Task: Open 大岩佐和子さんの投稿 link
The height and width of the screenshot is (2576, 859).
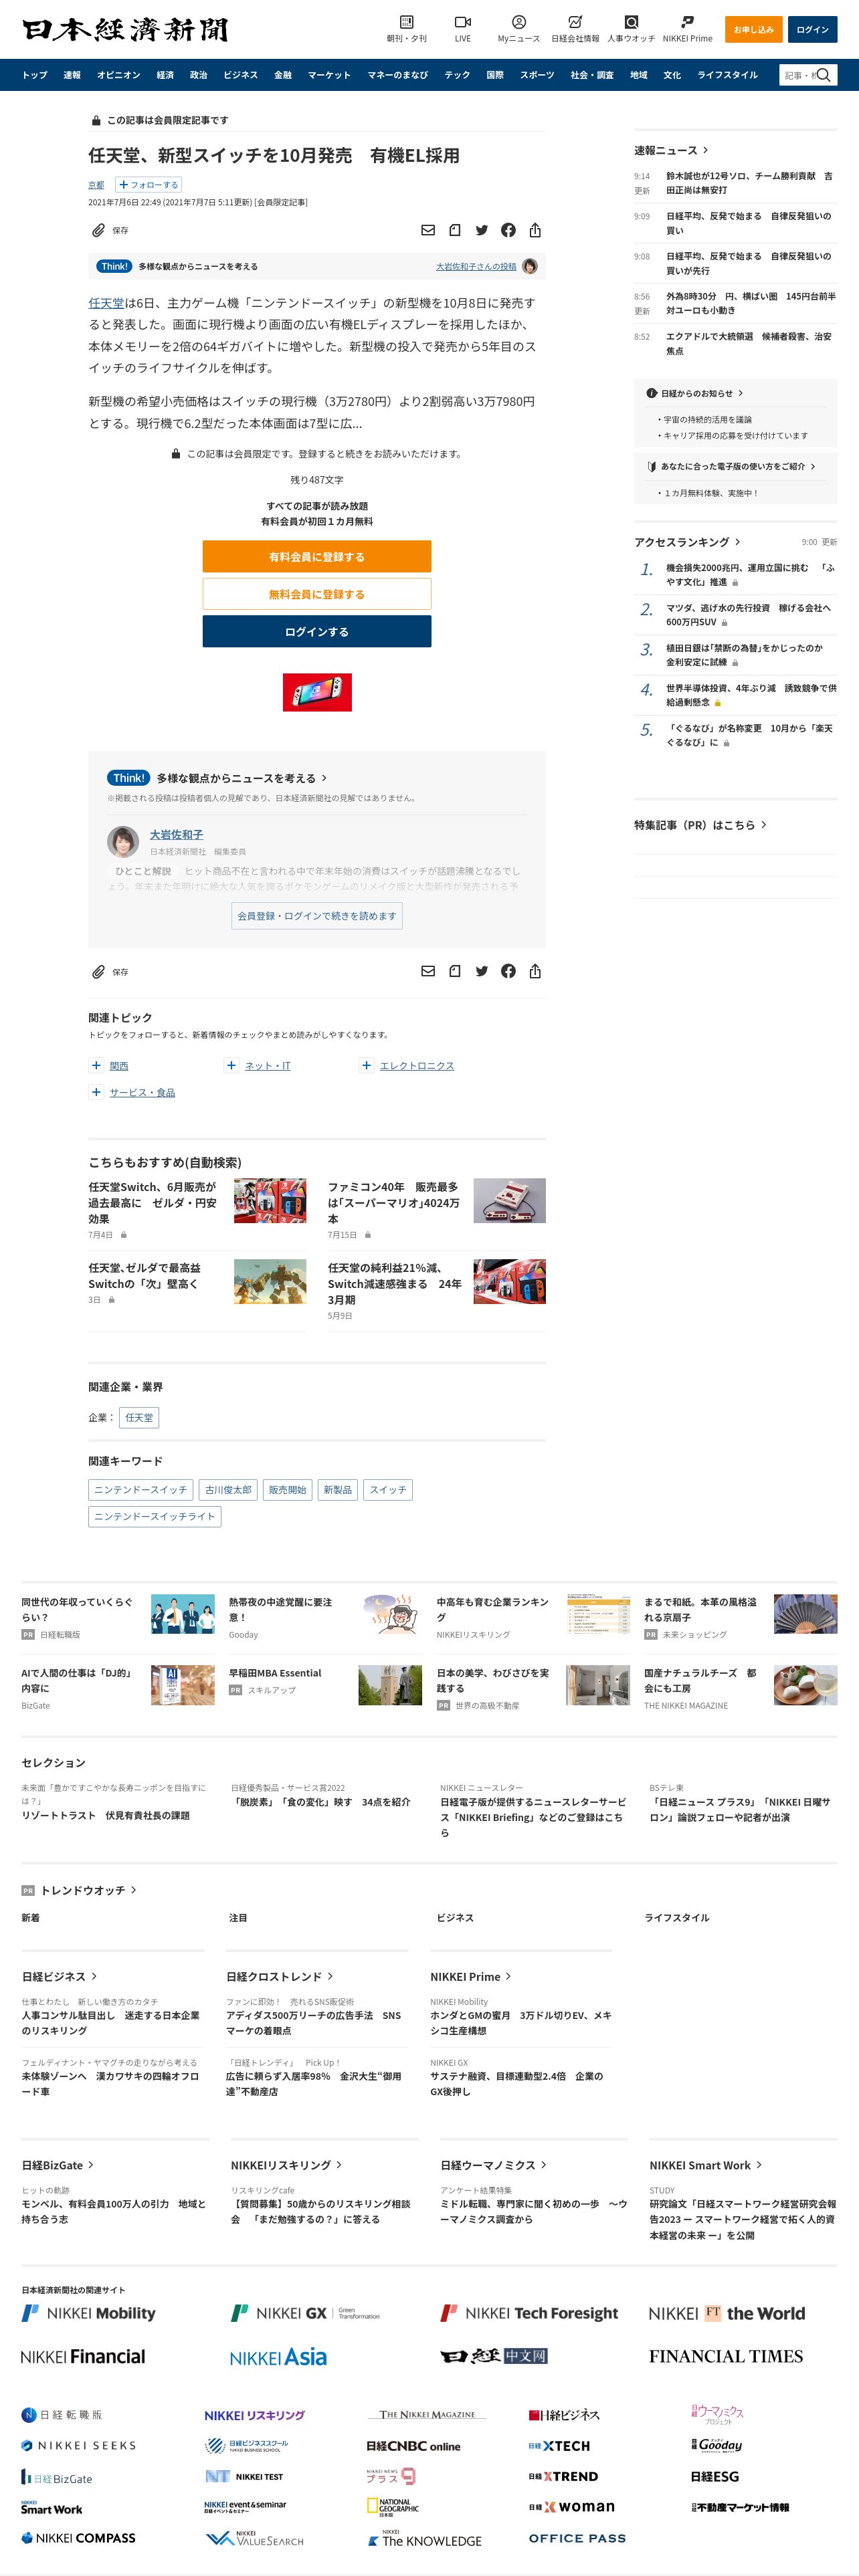Action: click(476, 266)
